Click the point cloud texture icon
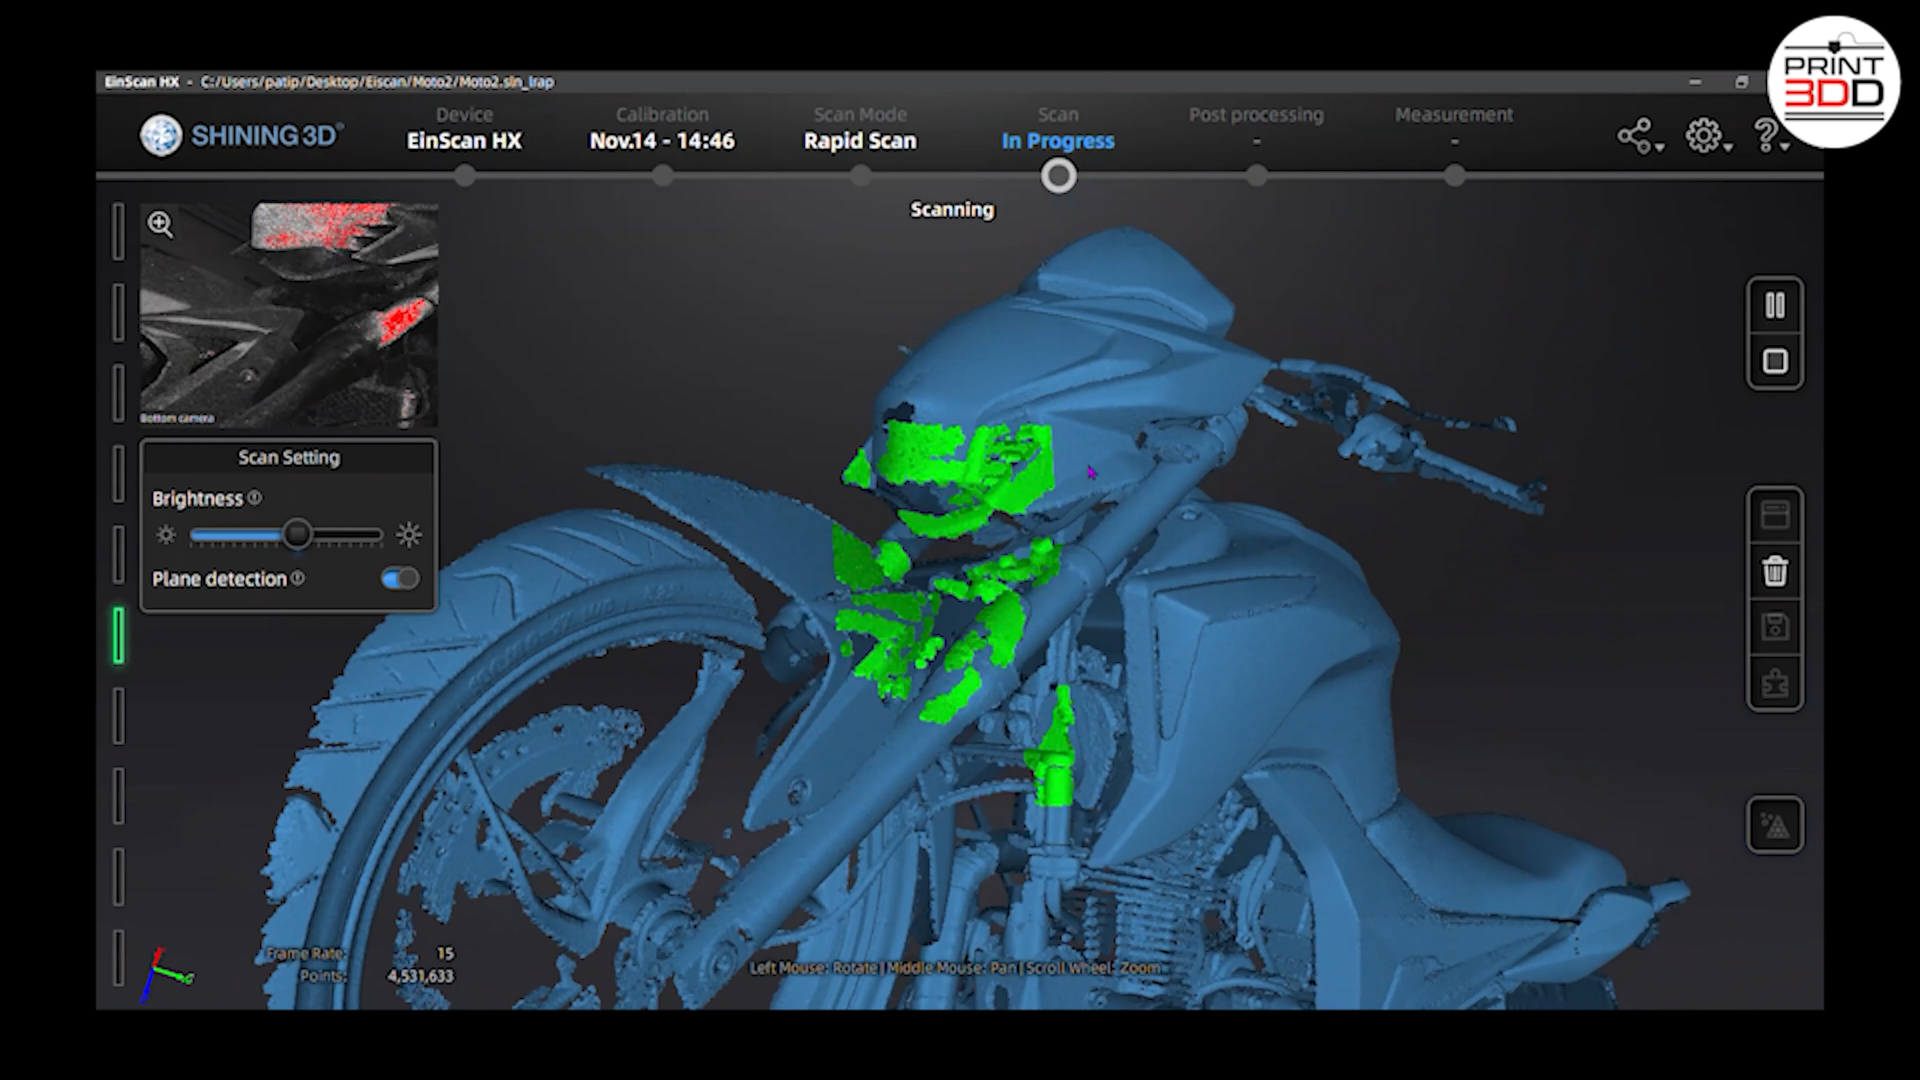Image resolution: width=1920 pixels, height=1080 pixels. 1775,826
